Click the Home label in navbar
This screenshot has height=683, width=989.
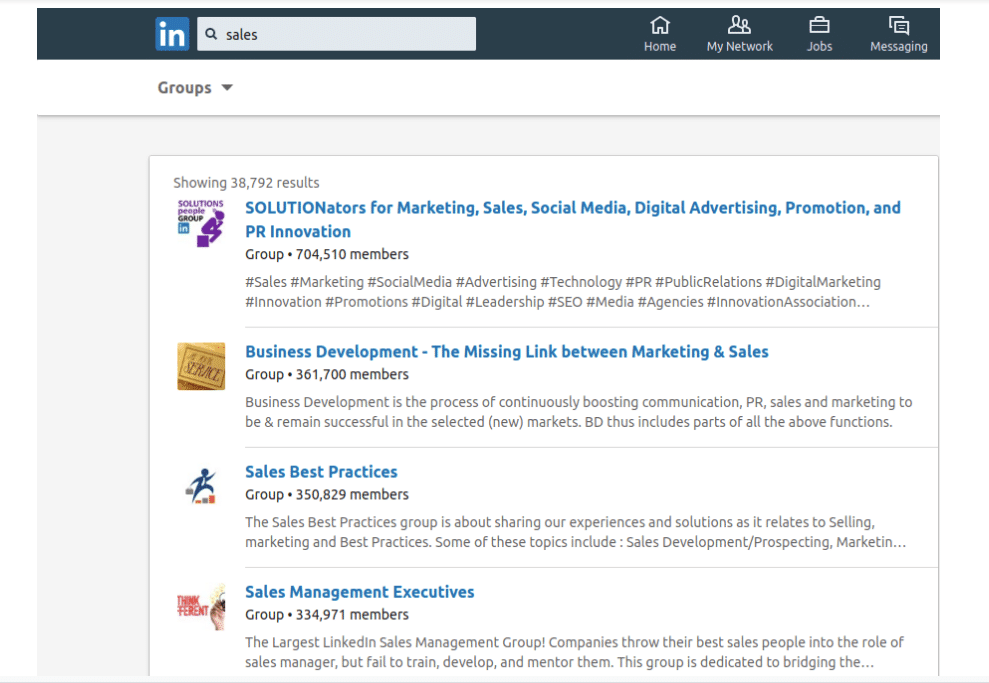click(x=660, y=47)
